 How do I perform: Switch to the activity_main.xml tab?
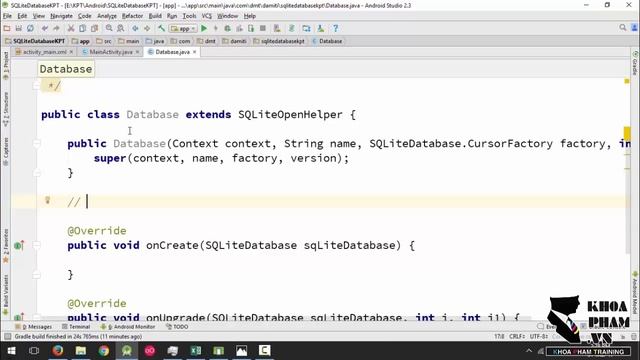pos(44,52)
